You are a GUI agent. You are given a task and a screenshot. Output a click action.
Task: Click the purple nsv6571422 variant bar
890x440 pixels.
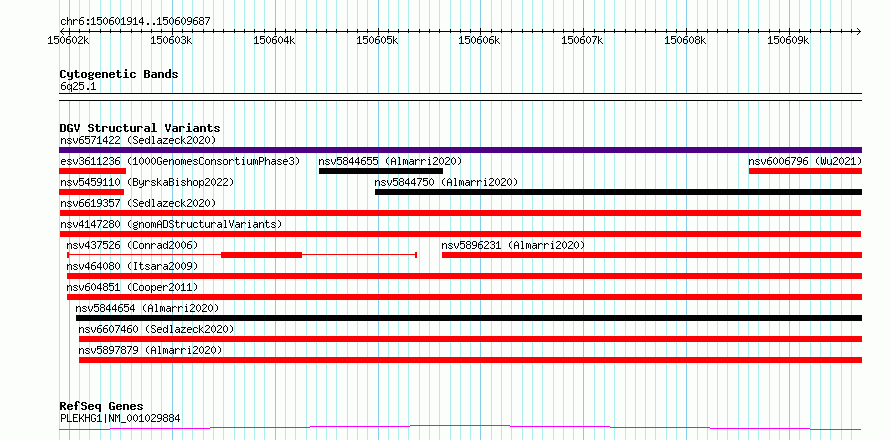coord(460,150)
